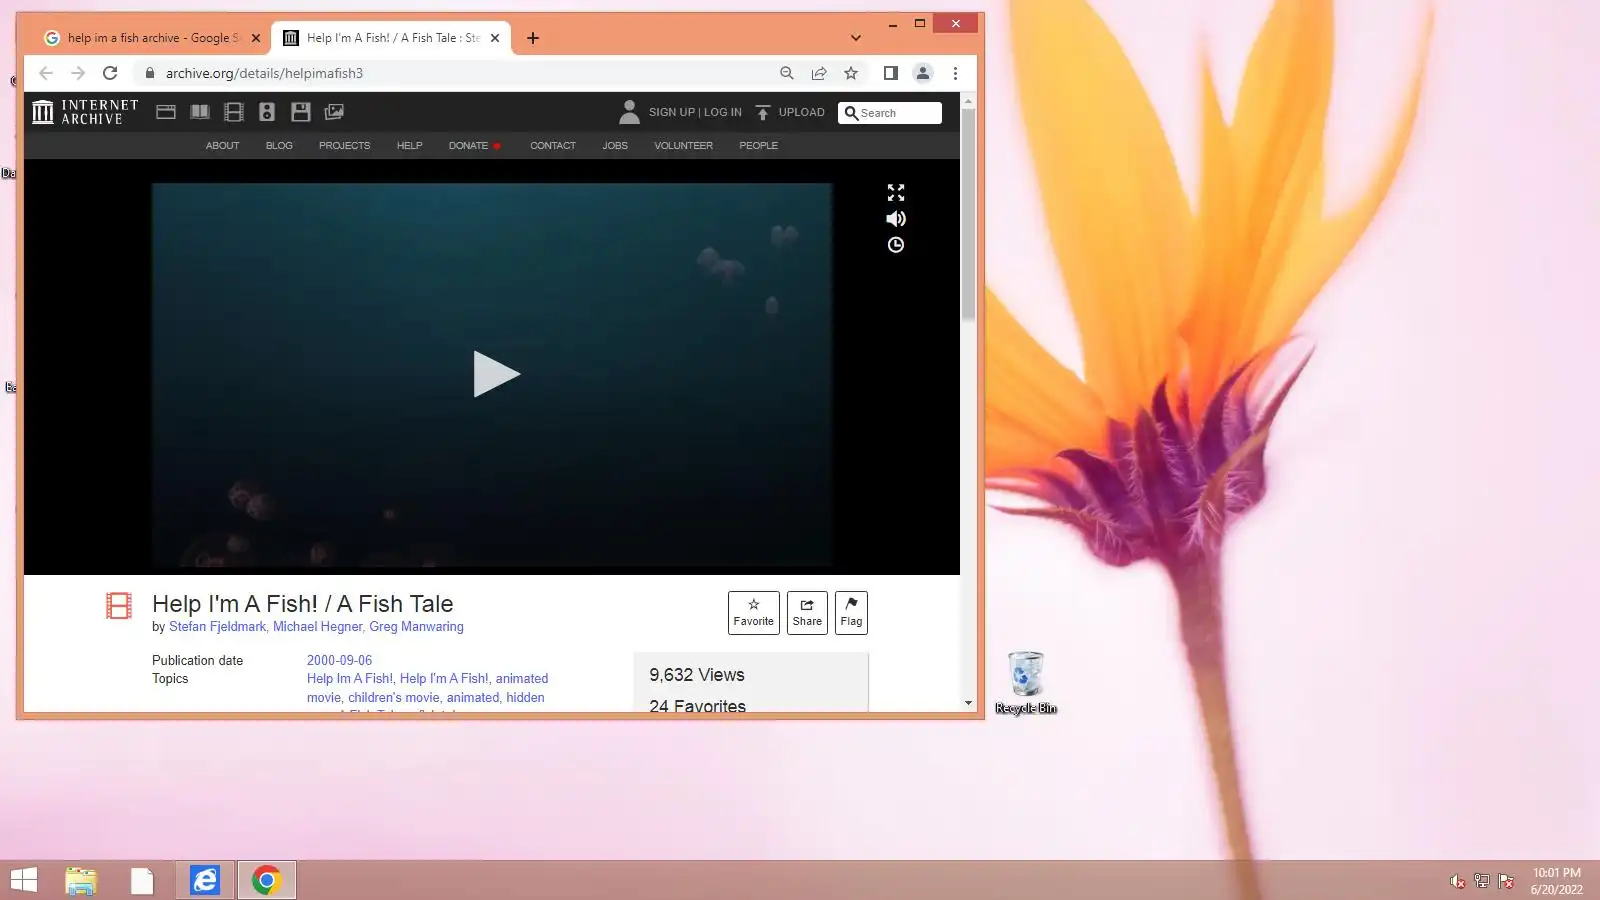The height and width of the screenshot is (900, 1600).
Task: Open the ABOUT menu item
Action: pos(222,146)
